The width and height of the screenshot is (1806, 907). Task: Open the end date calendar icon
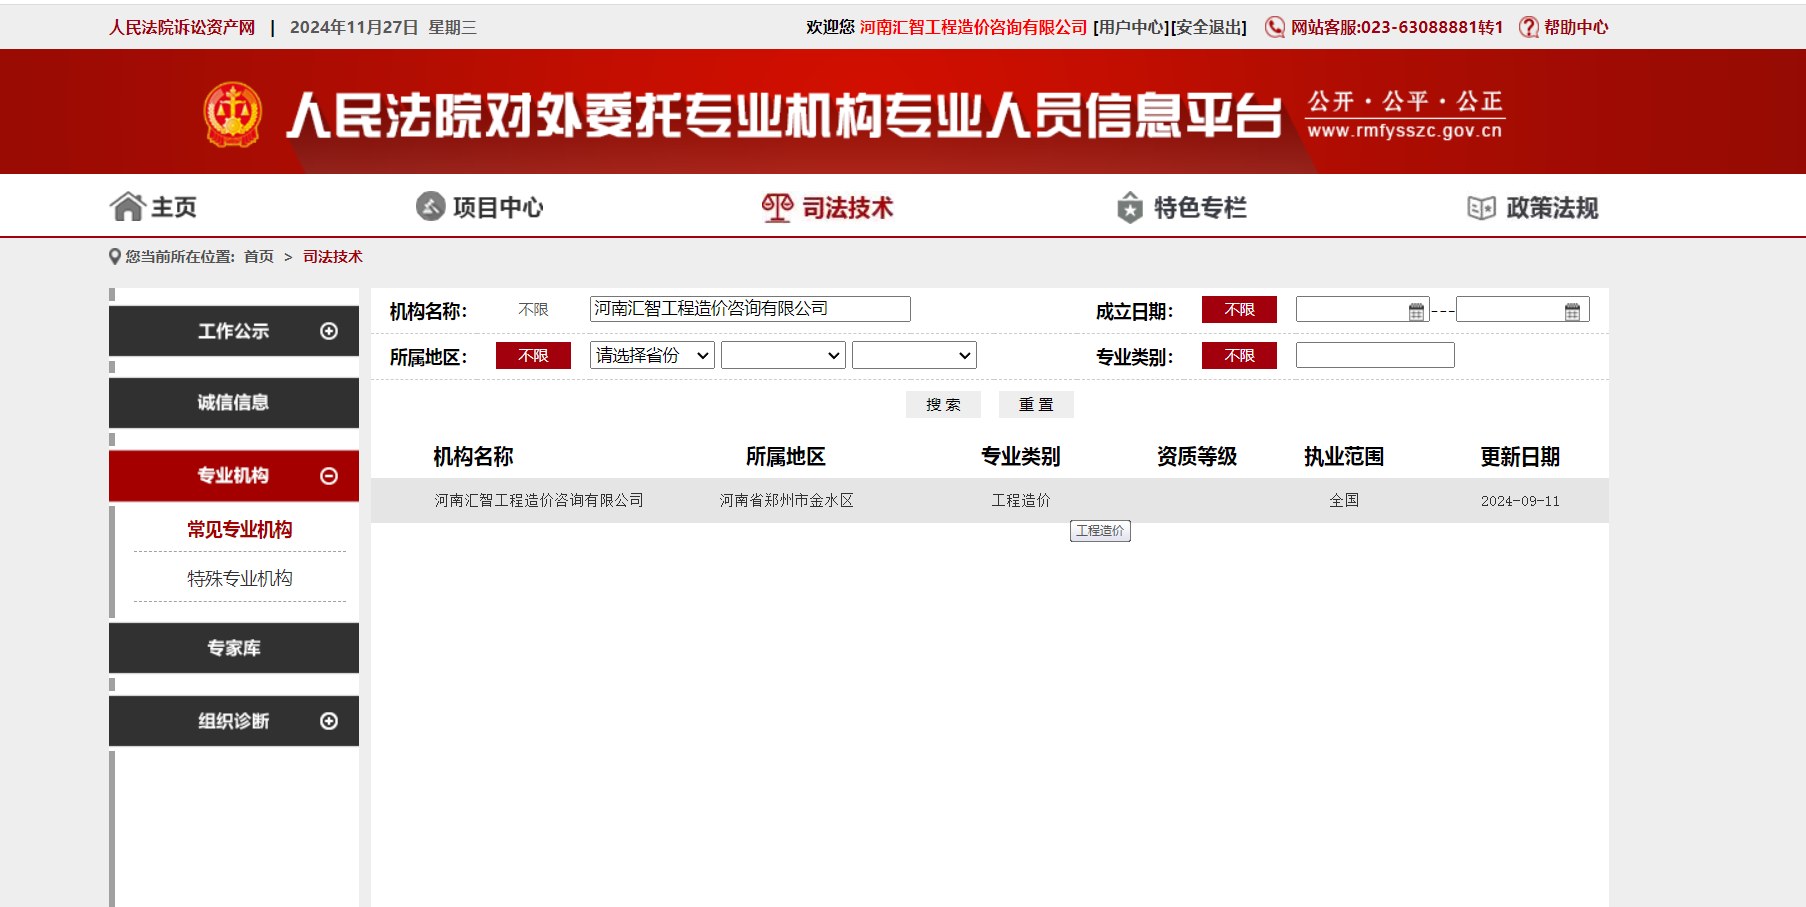pyautogui.click(x=1572, y=312)
